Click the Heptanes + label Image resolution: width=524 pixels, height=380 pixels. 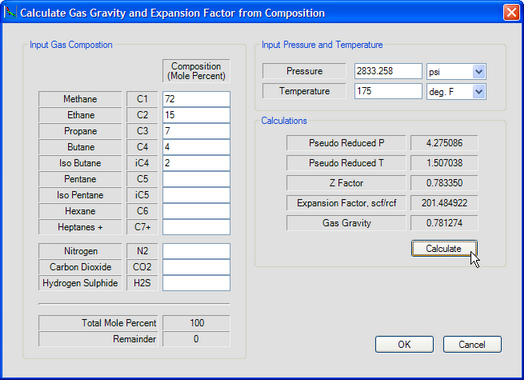[x=80, y=227]
